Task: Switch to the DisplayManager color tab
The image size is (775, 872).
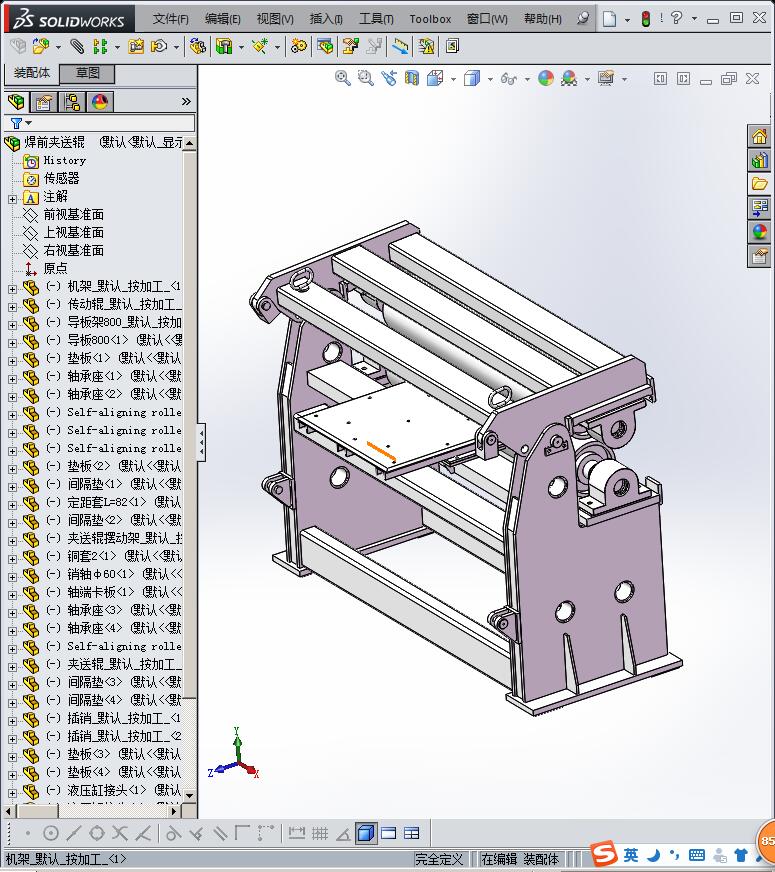Action: click(x=100, y=102)
